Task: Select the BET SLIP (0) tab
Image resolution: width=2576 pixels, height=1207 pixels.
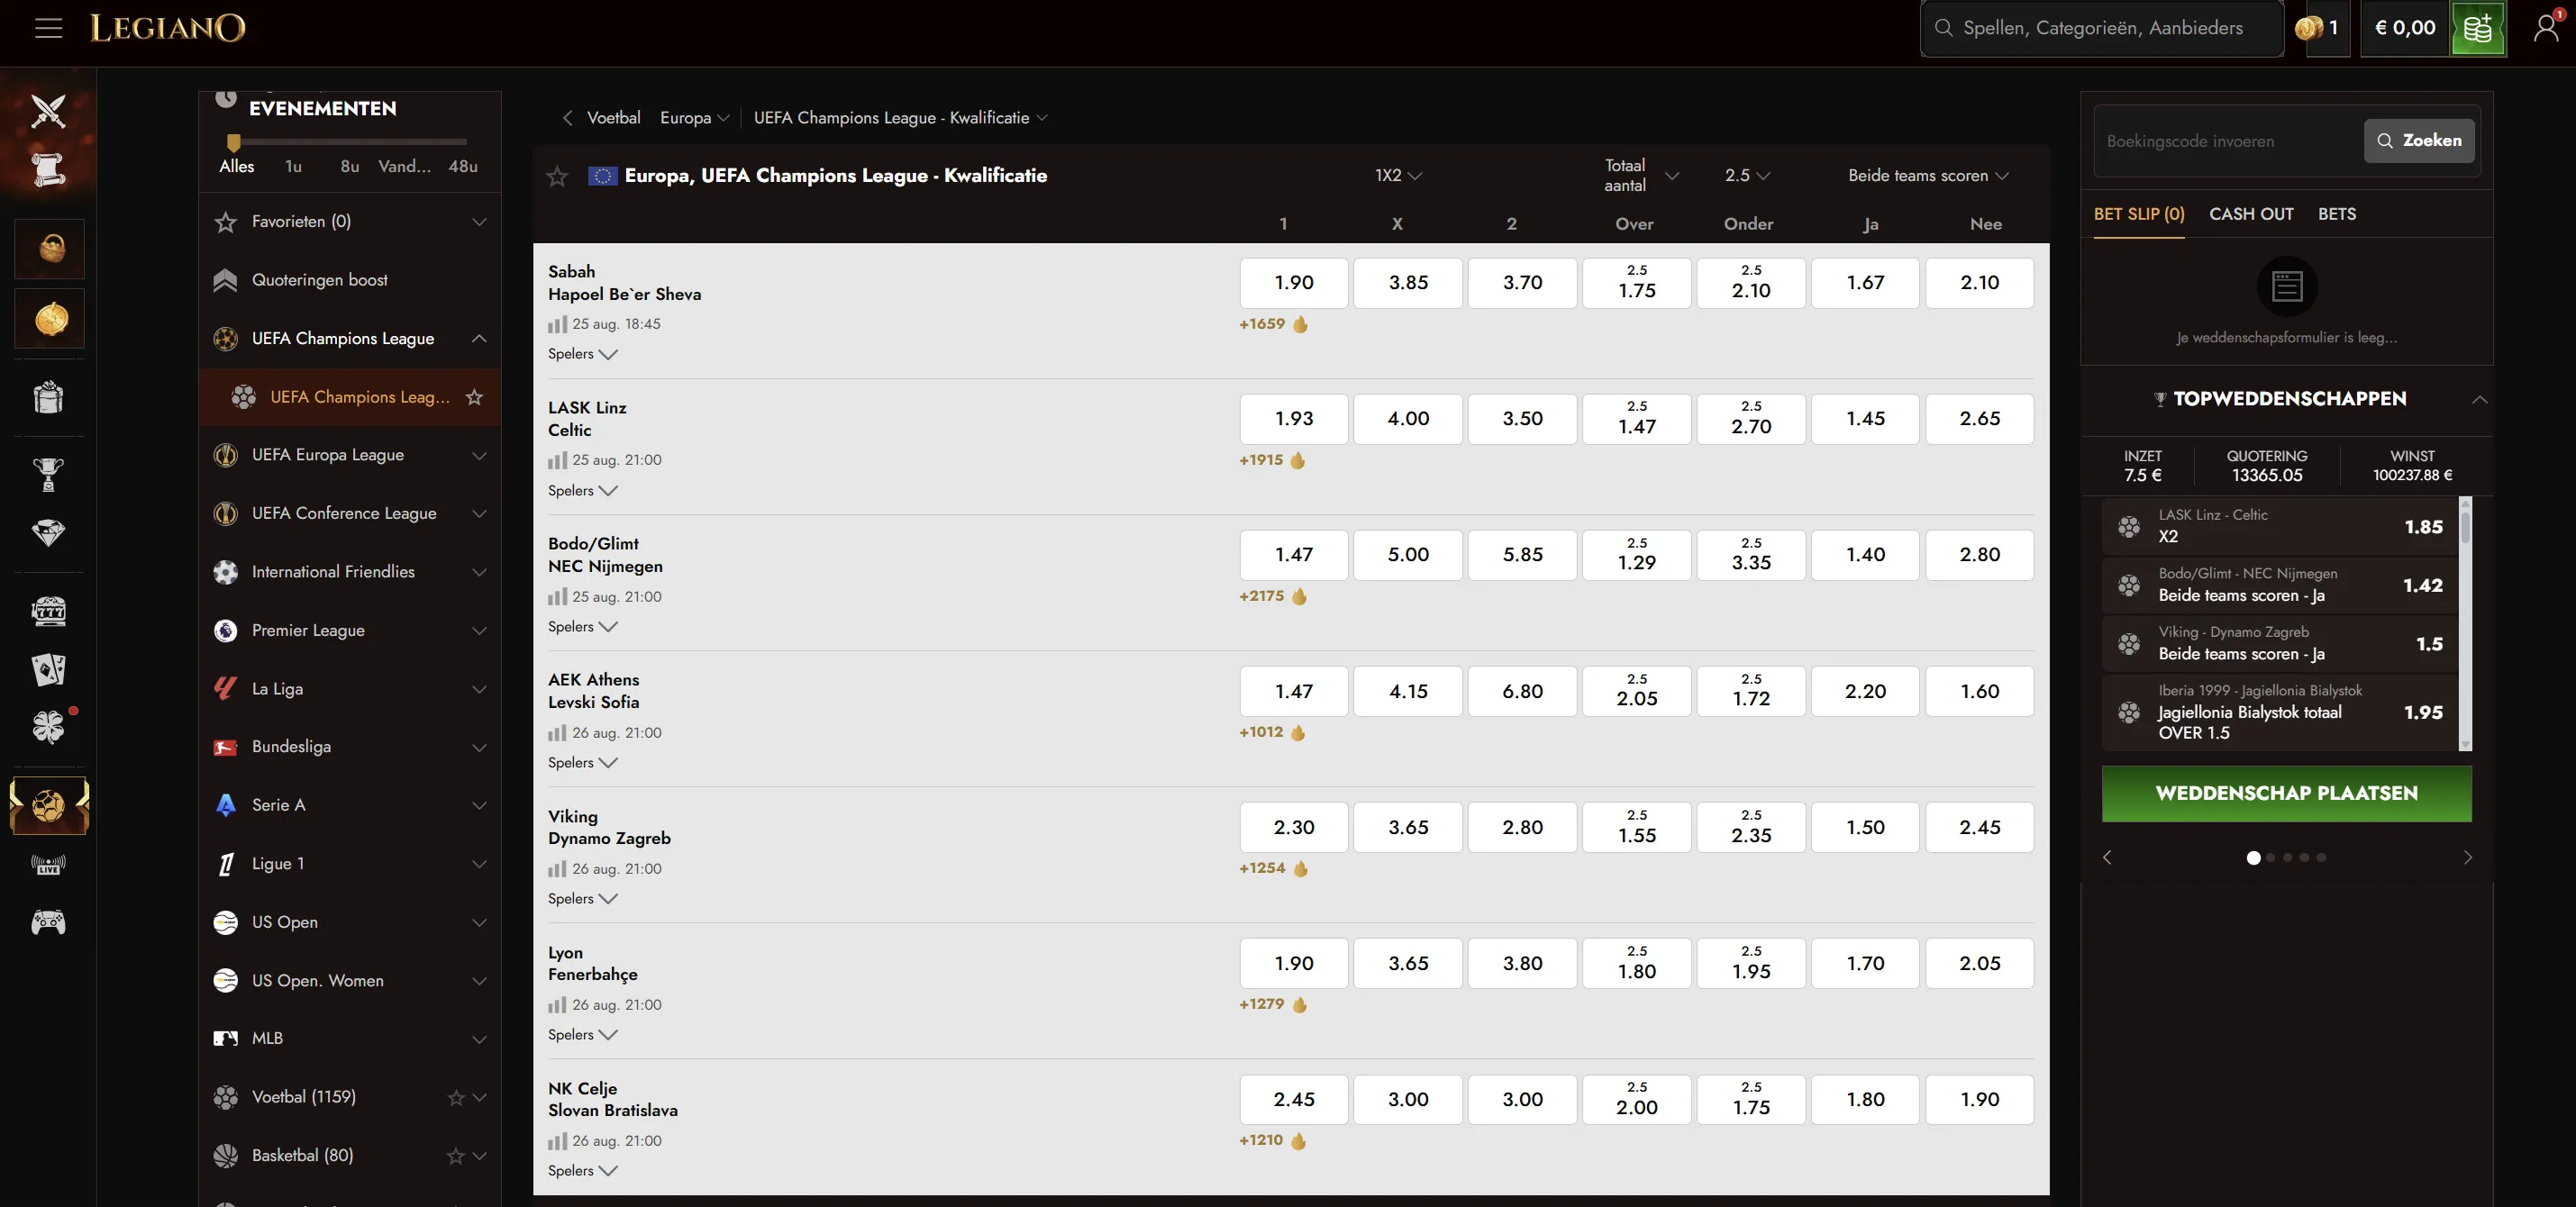Action: pyautogui.click(x=2138, y=214)
